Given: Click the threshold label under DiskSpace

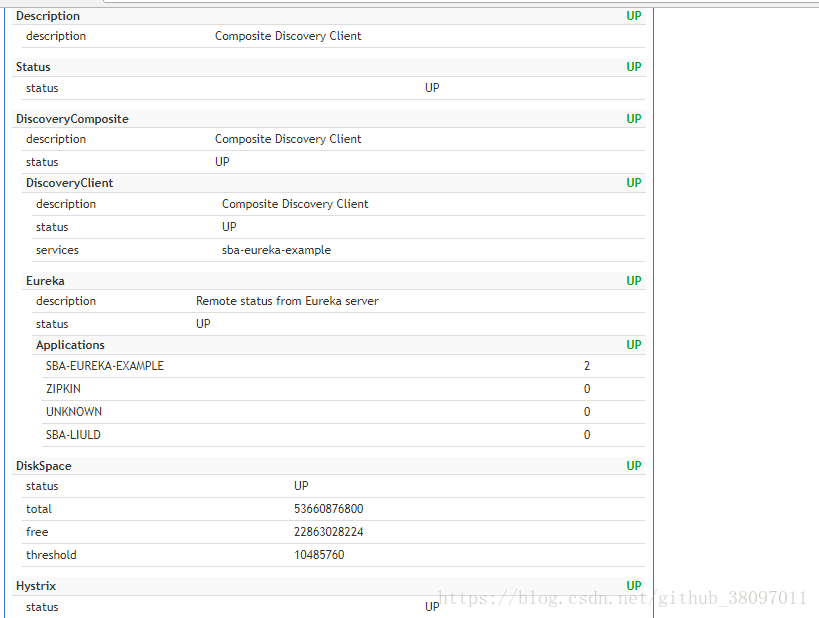Looking at the screenshot, I should click(51, 555).
